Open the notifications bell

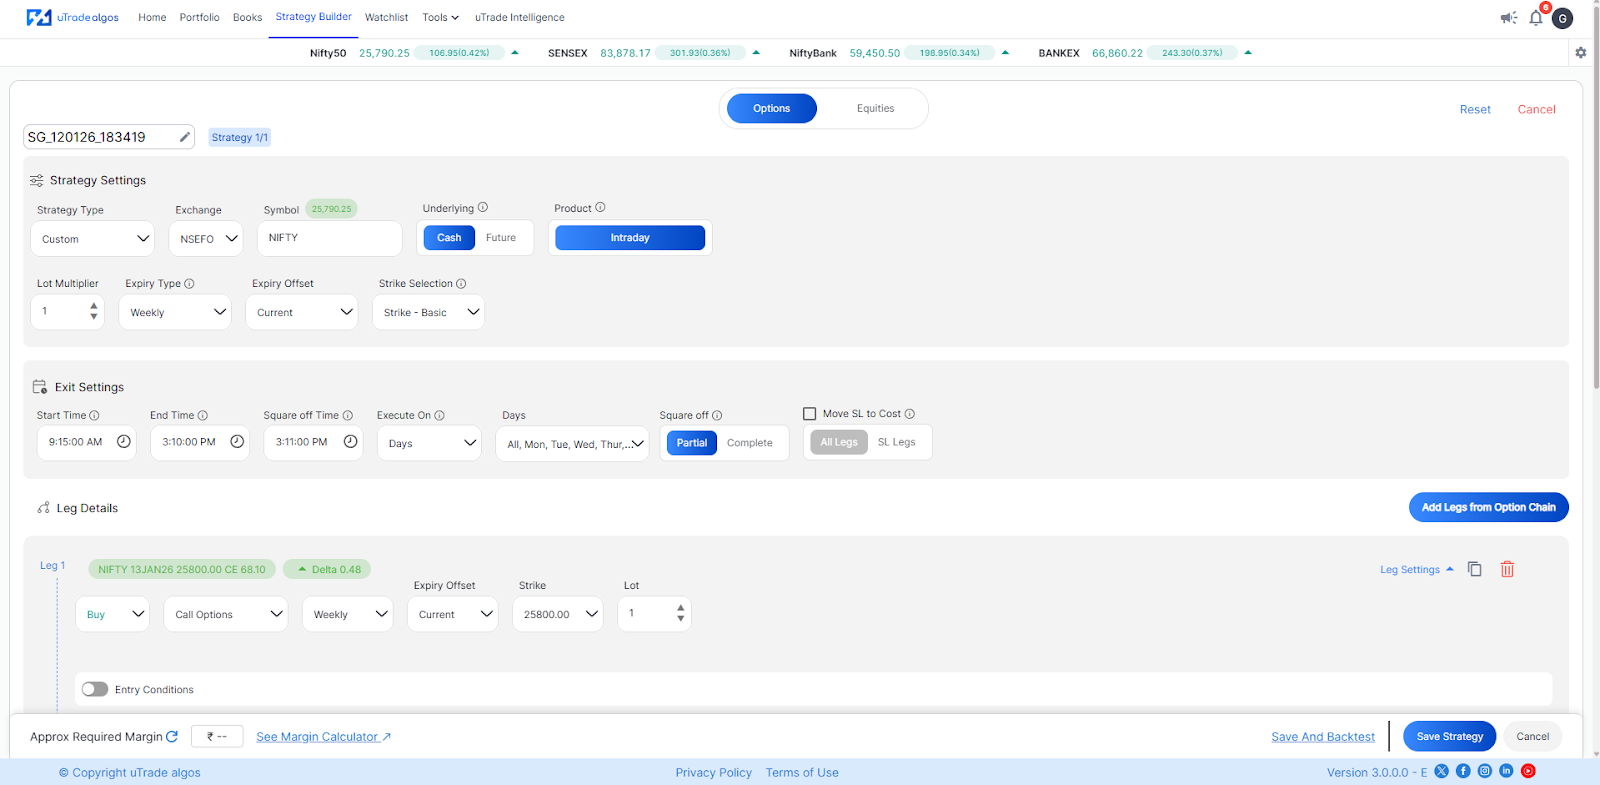tap(1536, 17)
